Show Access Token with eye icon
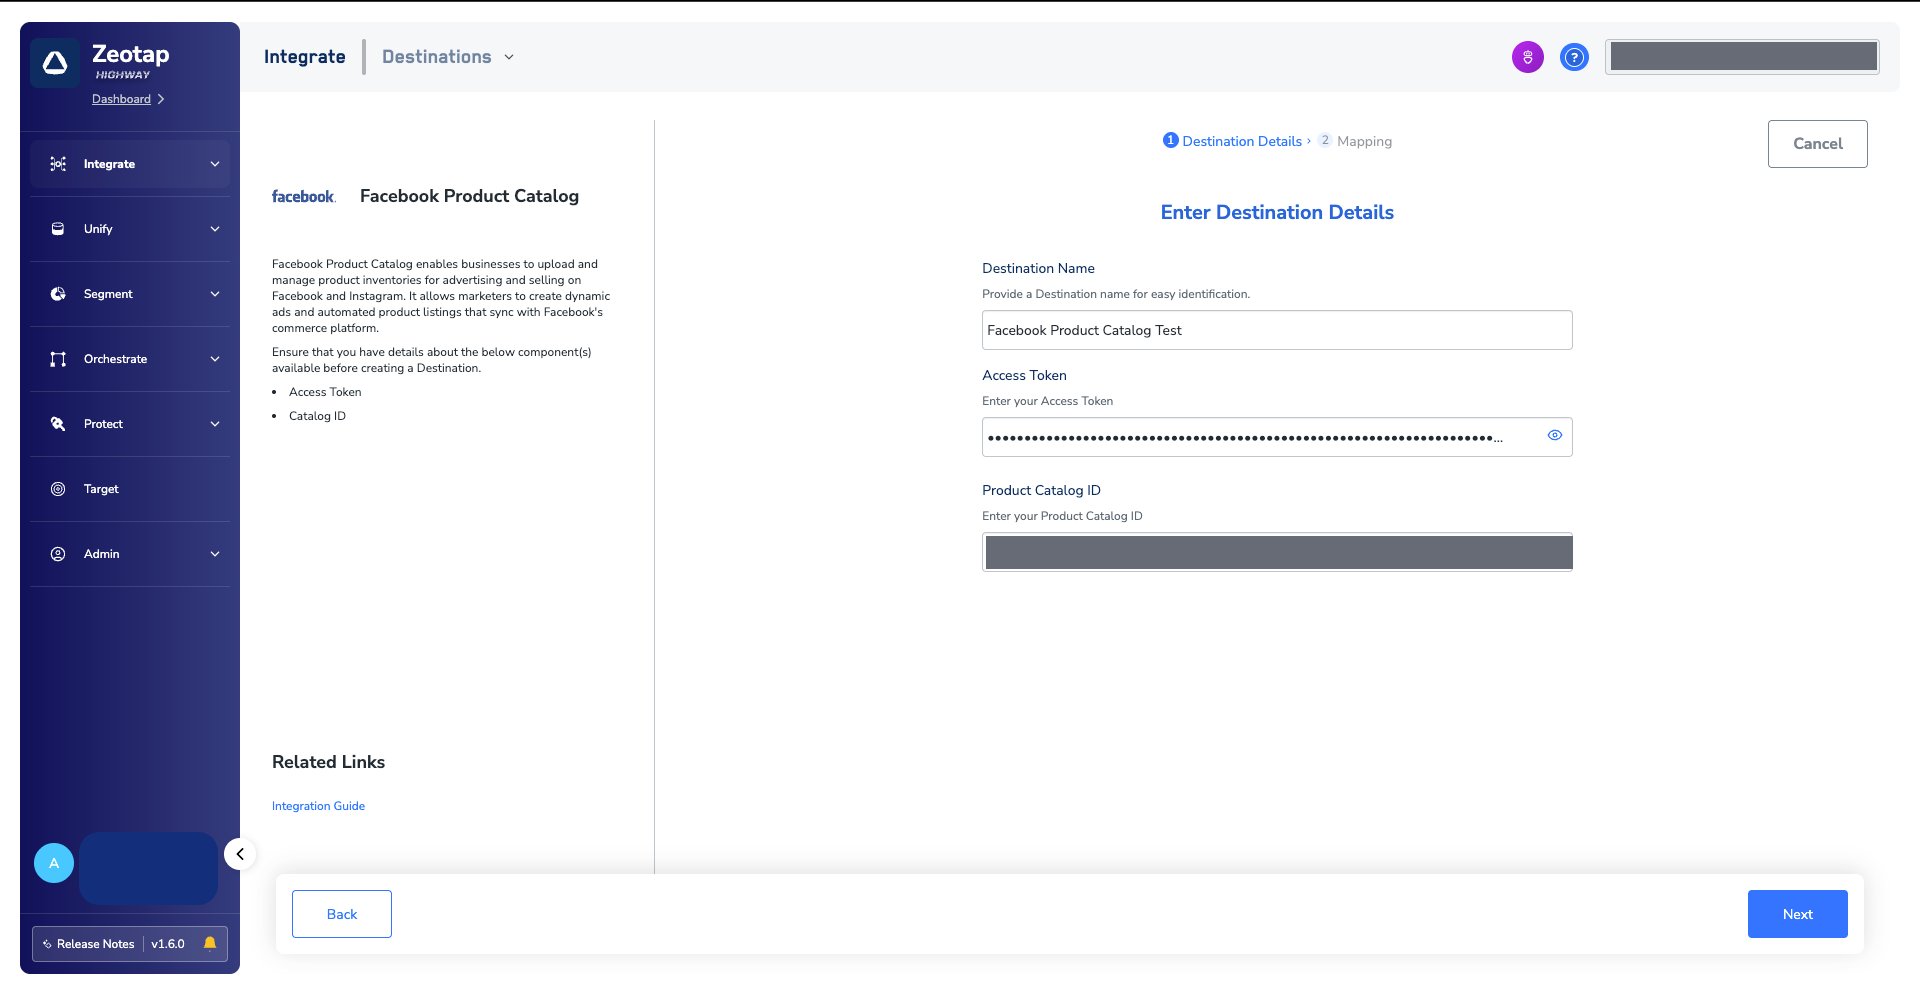The width and height of the screenshot is (1920, 994). coord(1554,435)
